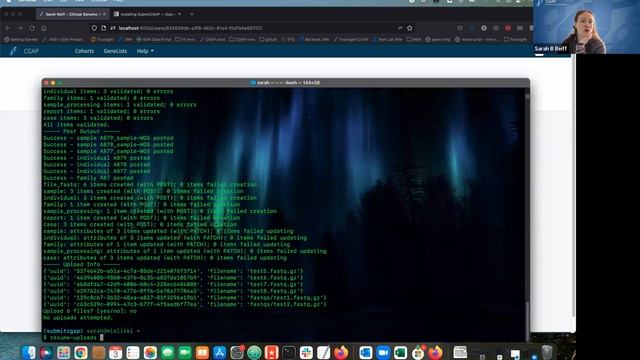
Task: Bookmark this page with the star icon
Action: click(410, 28)
